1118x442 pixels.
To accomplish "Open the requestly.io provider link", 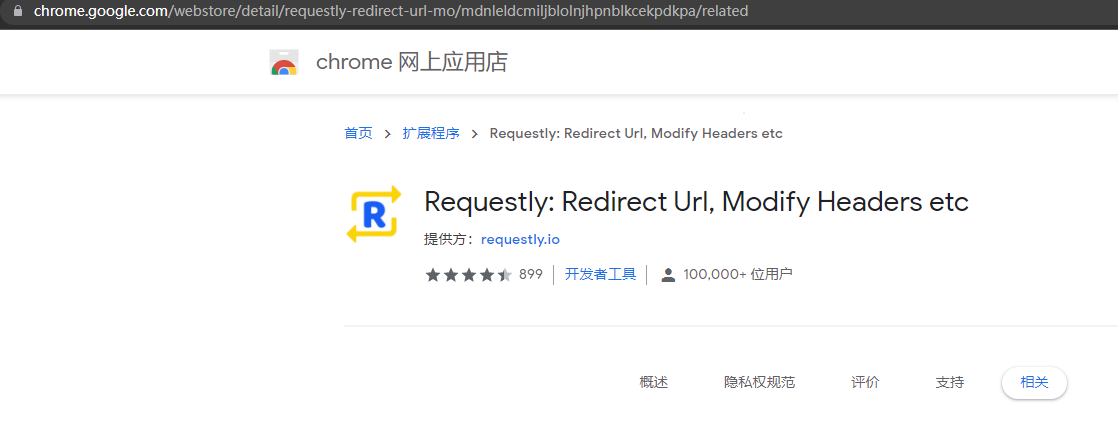I will 520,240.
